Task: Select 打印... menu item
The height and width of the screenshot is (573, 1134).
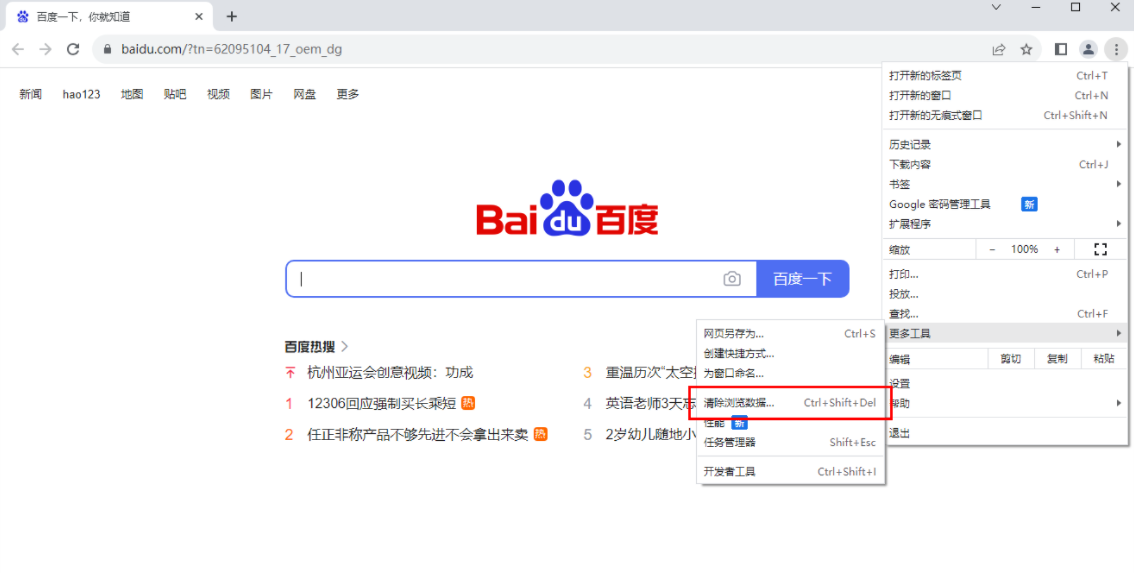Action: (x=1005, y=274)
